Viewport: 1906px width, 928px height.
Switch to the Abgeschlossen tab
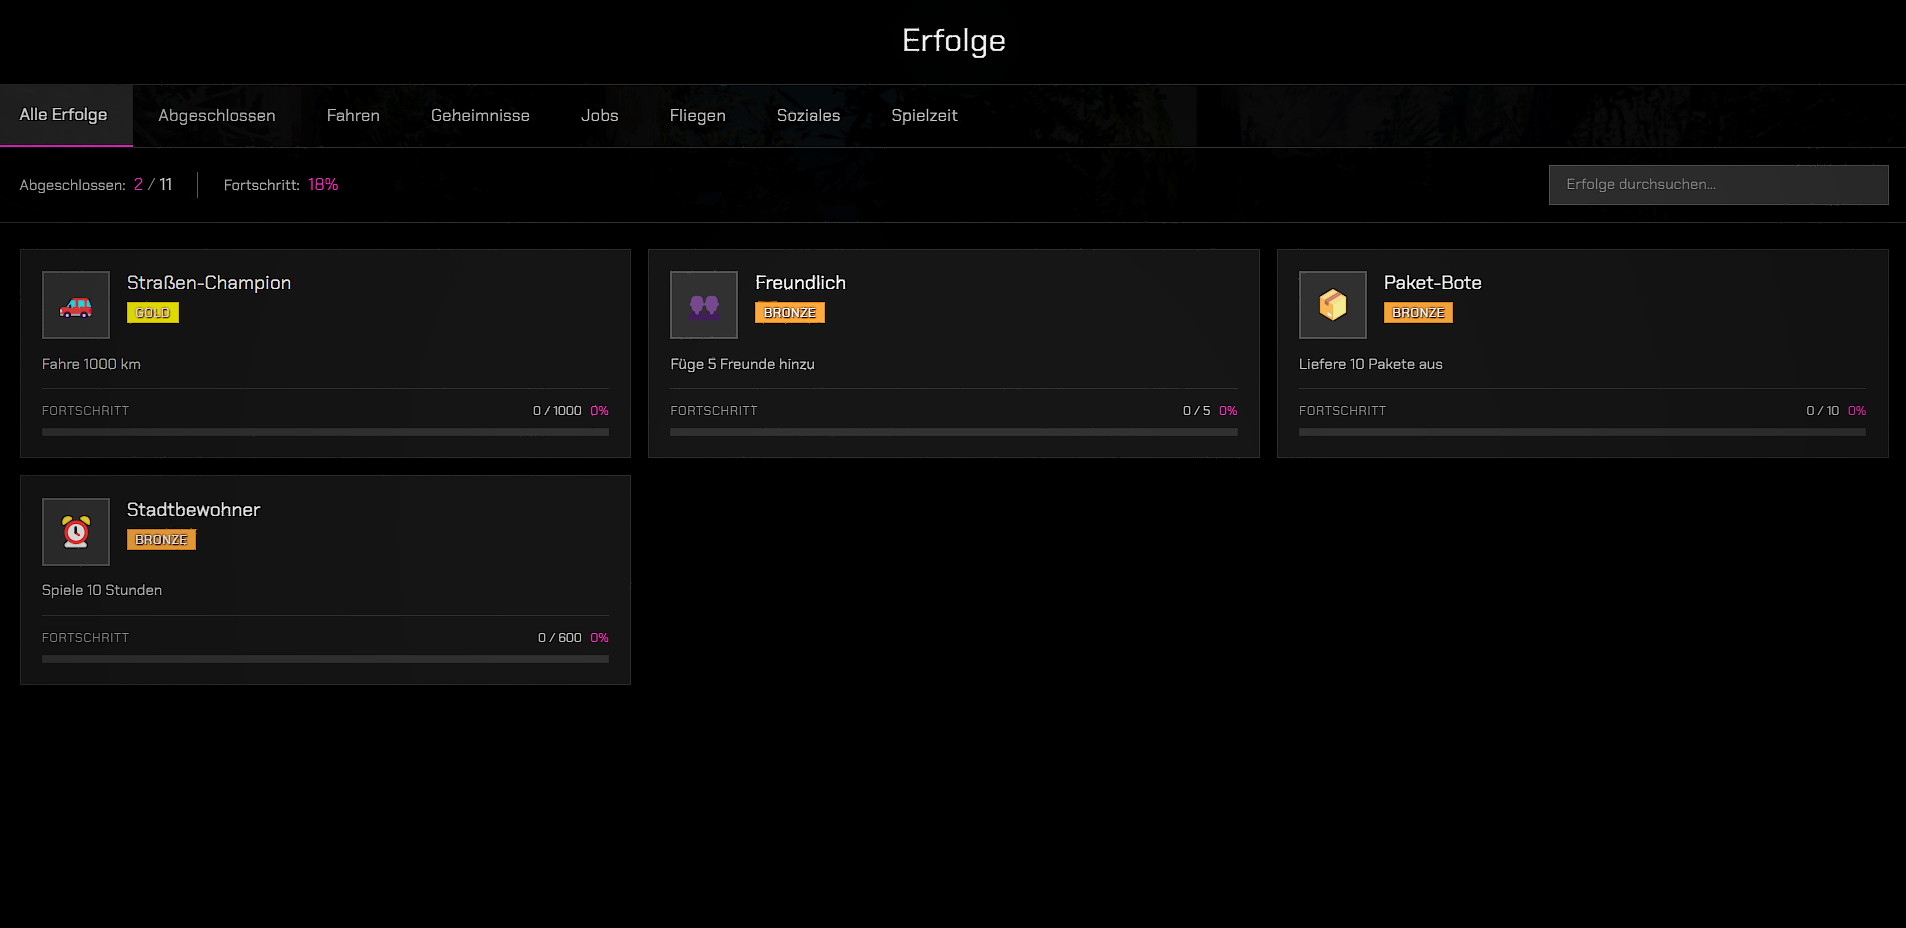pos(217,116)
